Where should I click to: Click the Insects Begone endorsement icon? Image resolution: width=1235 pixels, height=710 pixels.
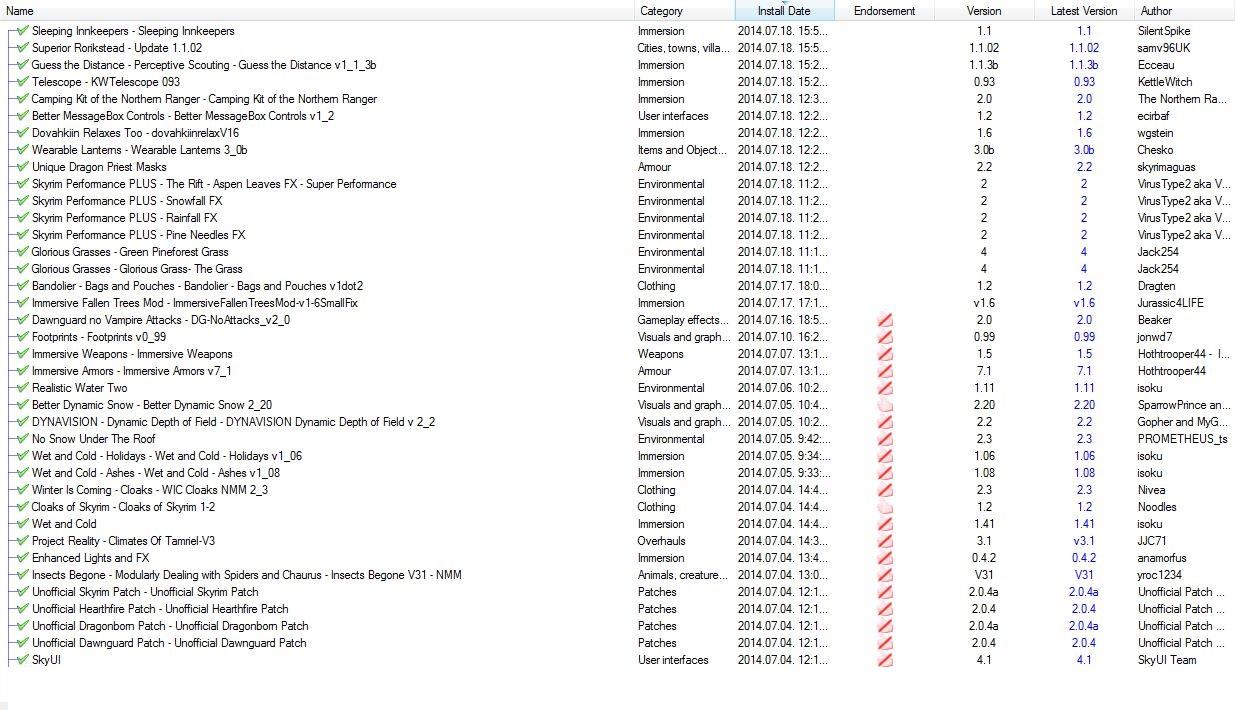(884, 575)
